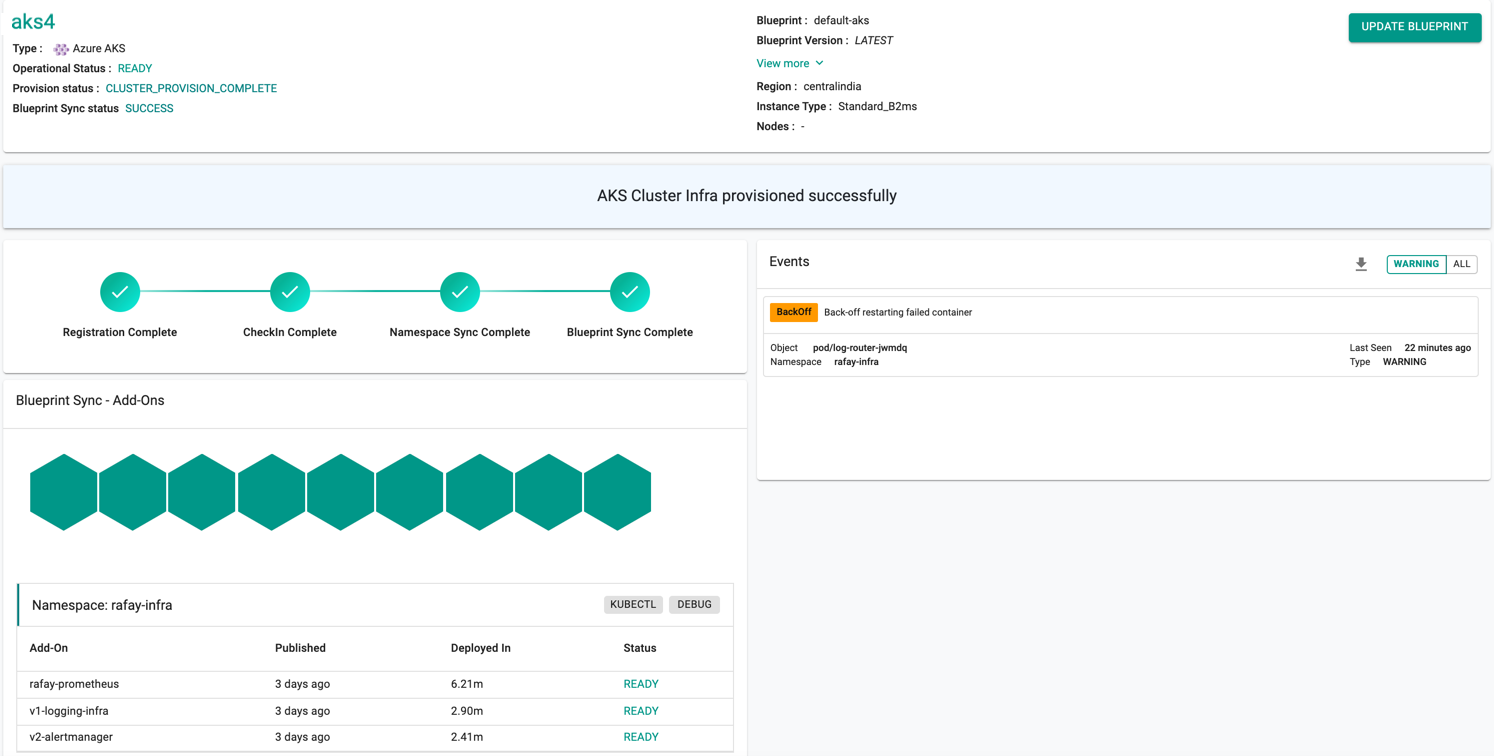
Task: Click the UPDATE BLUEPRINT button
Action: click(x=1415, y=27)
